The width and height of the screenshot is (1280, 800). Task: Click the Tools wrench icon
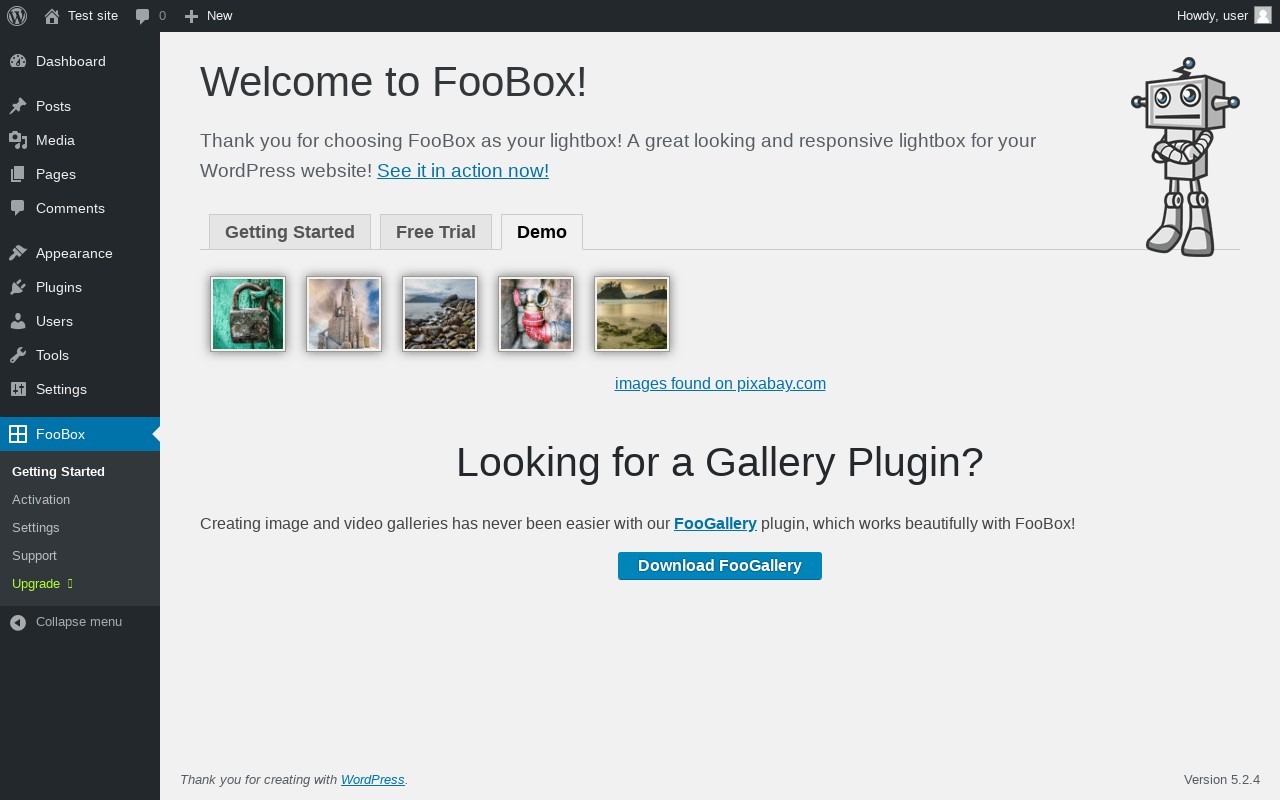tap(18, 355)
